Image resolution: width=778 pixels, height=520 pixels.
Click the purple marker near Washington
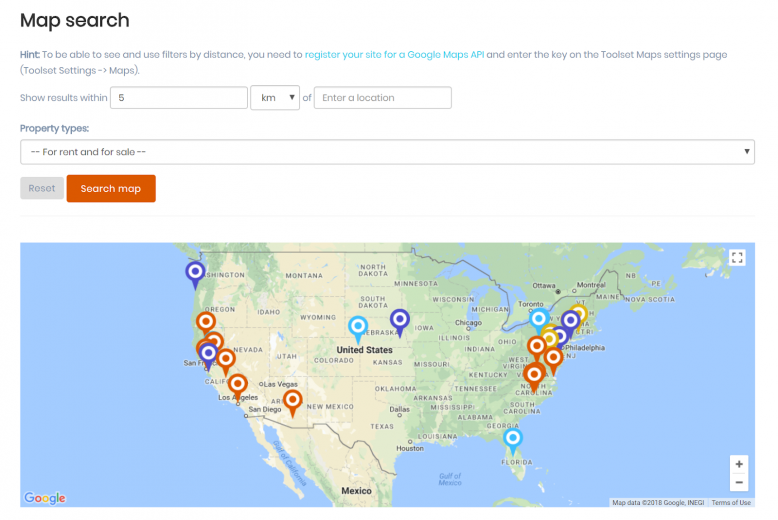pos(195,275)
